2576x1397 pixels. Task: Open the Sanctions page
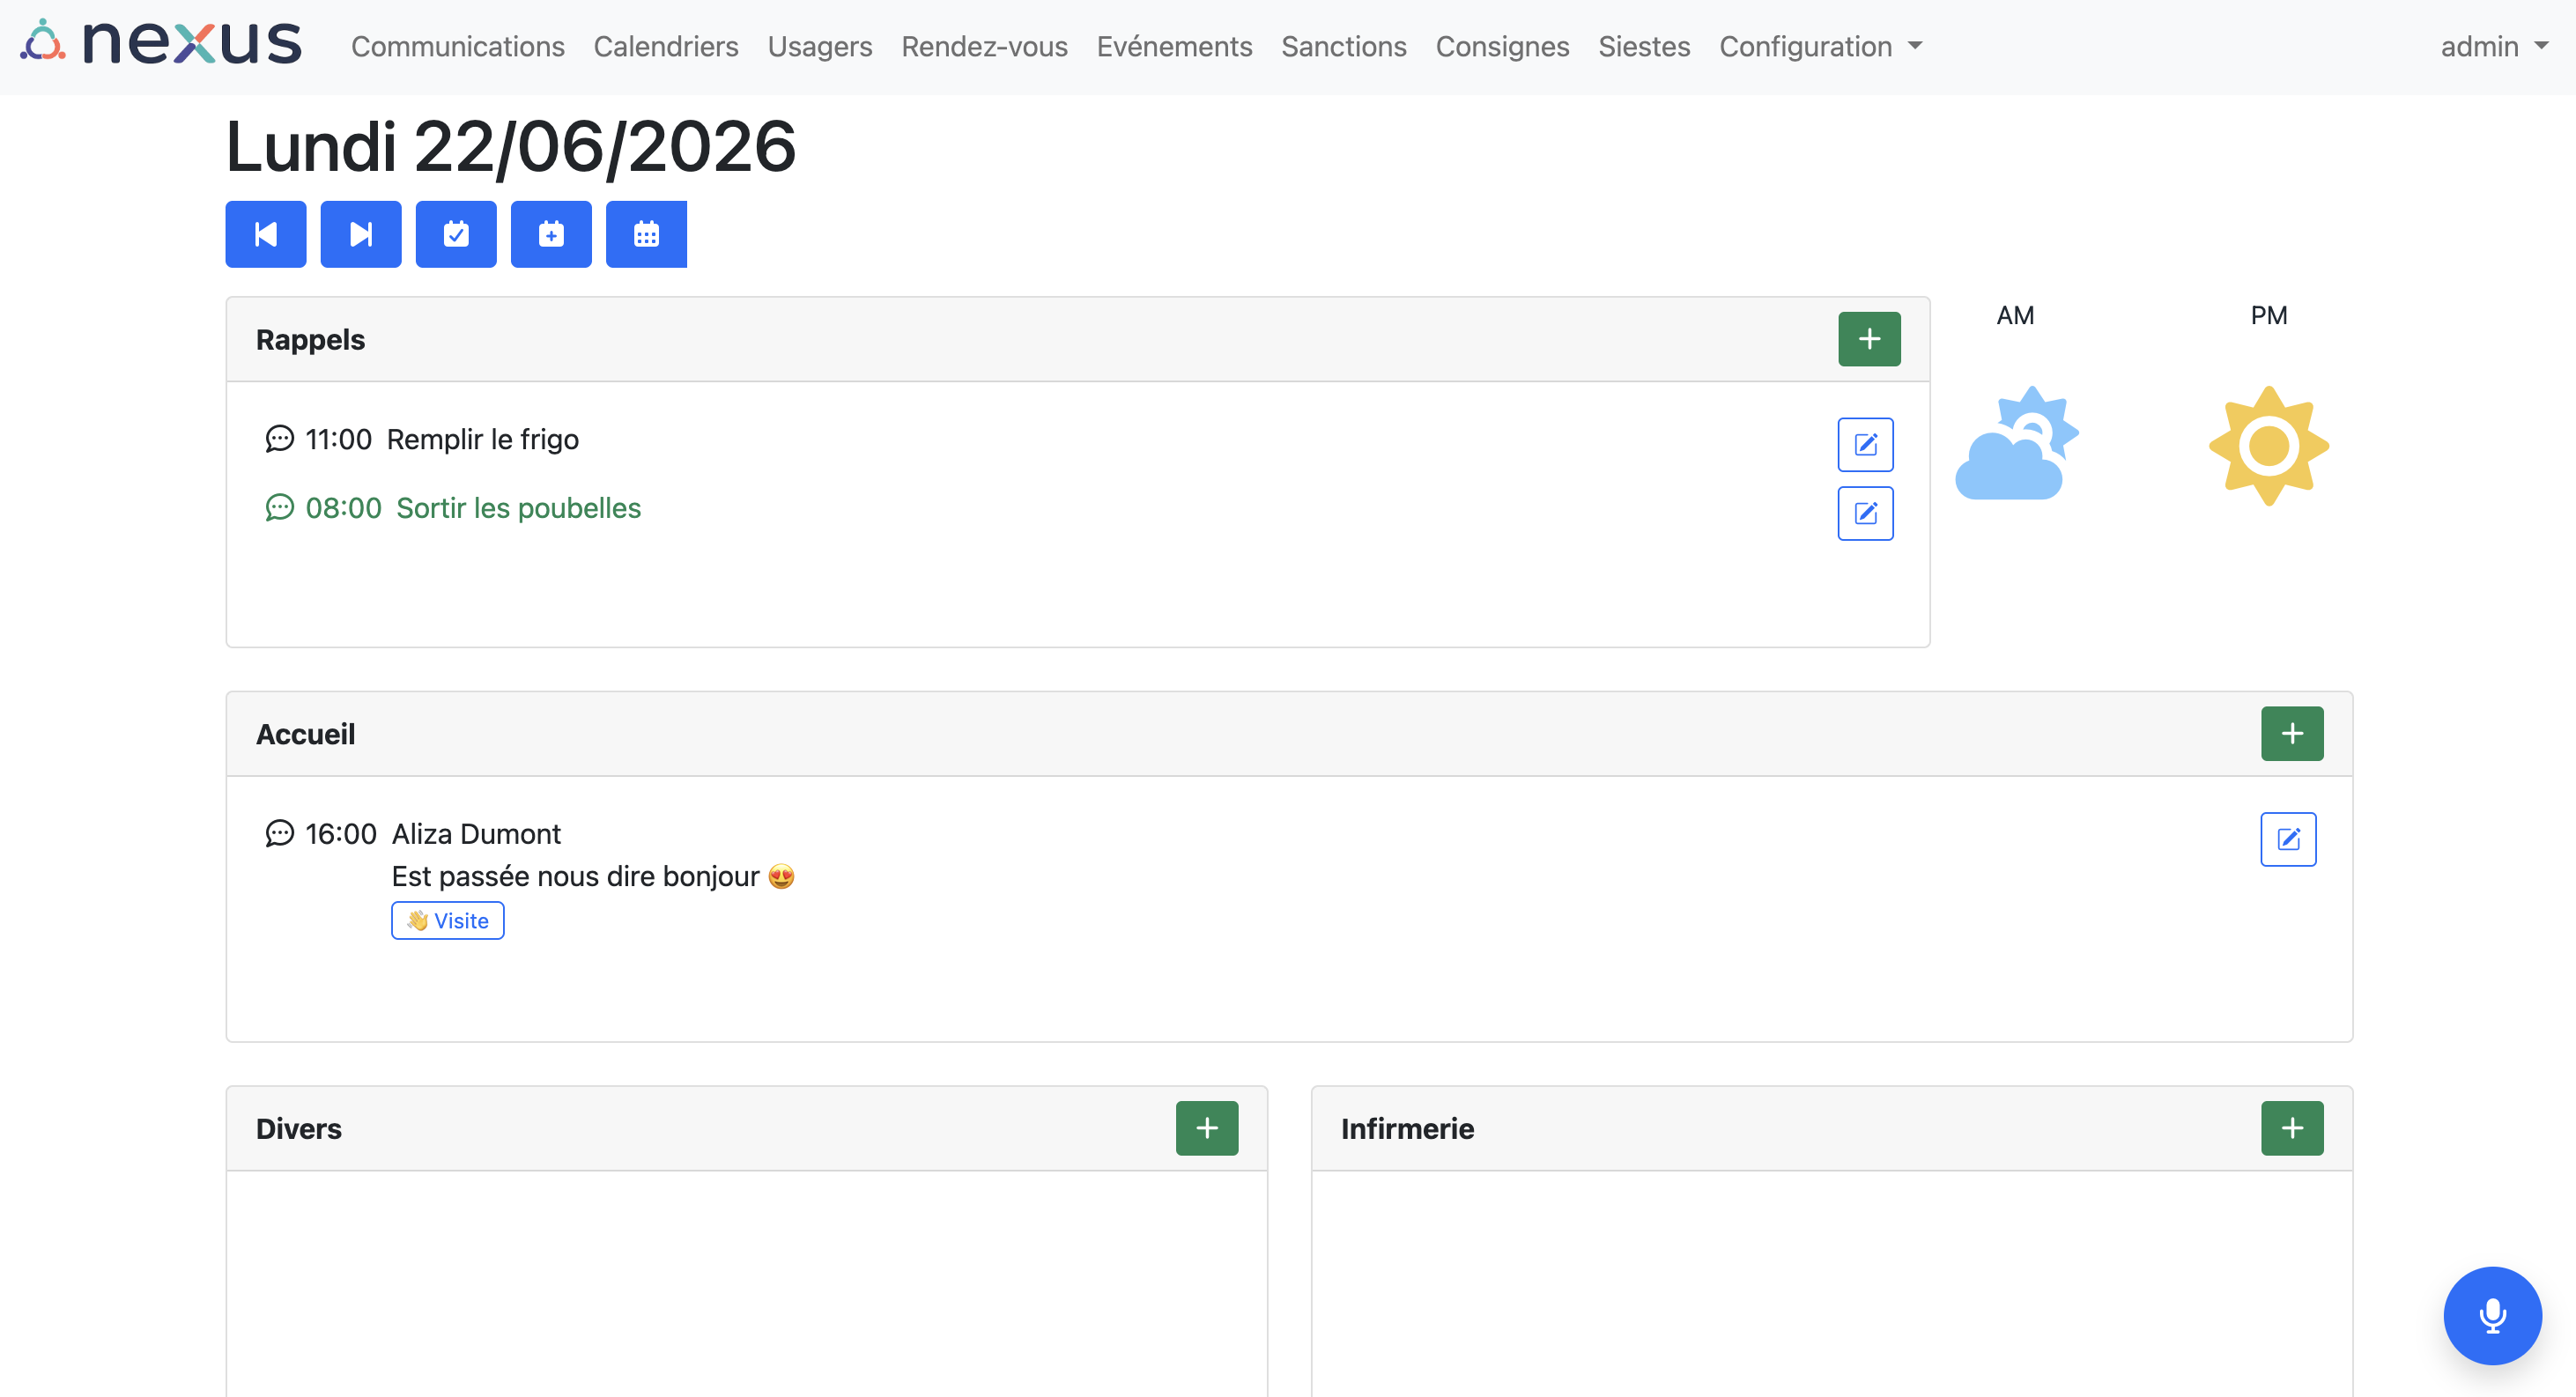[x=1344, y=46]
